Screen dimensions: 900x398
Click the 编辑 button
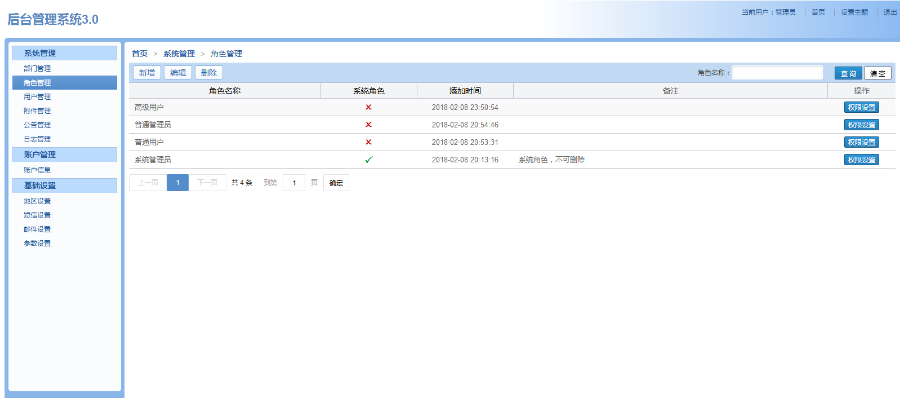pyautogui.click(x=178, y=73)
